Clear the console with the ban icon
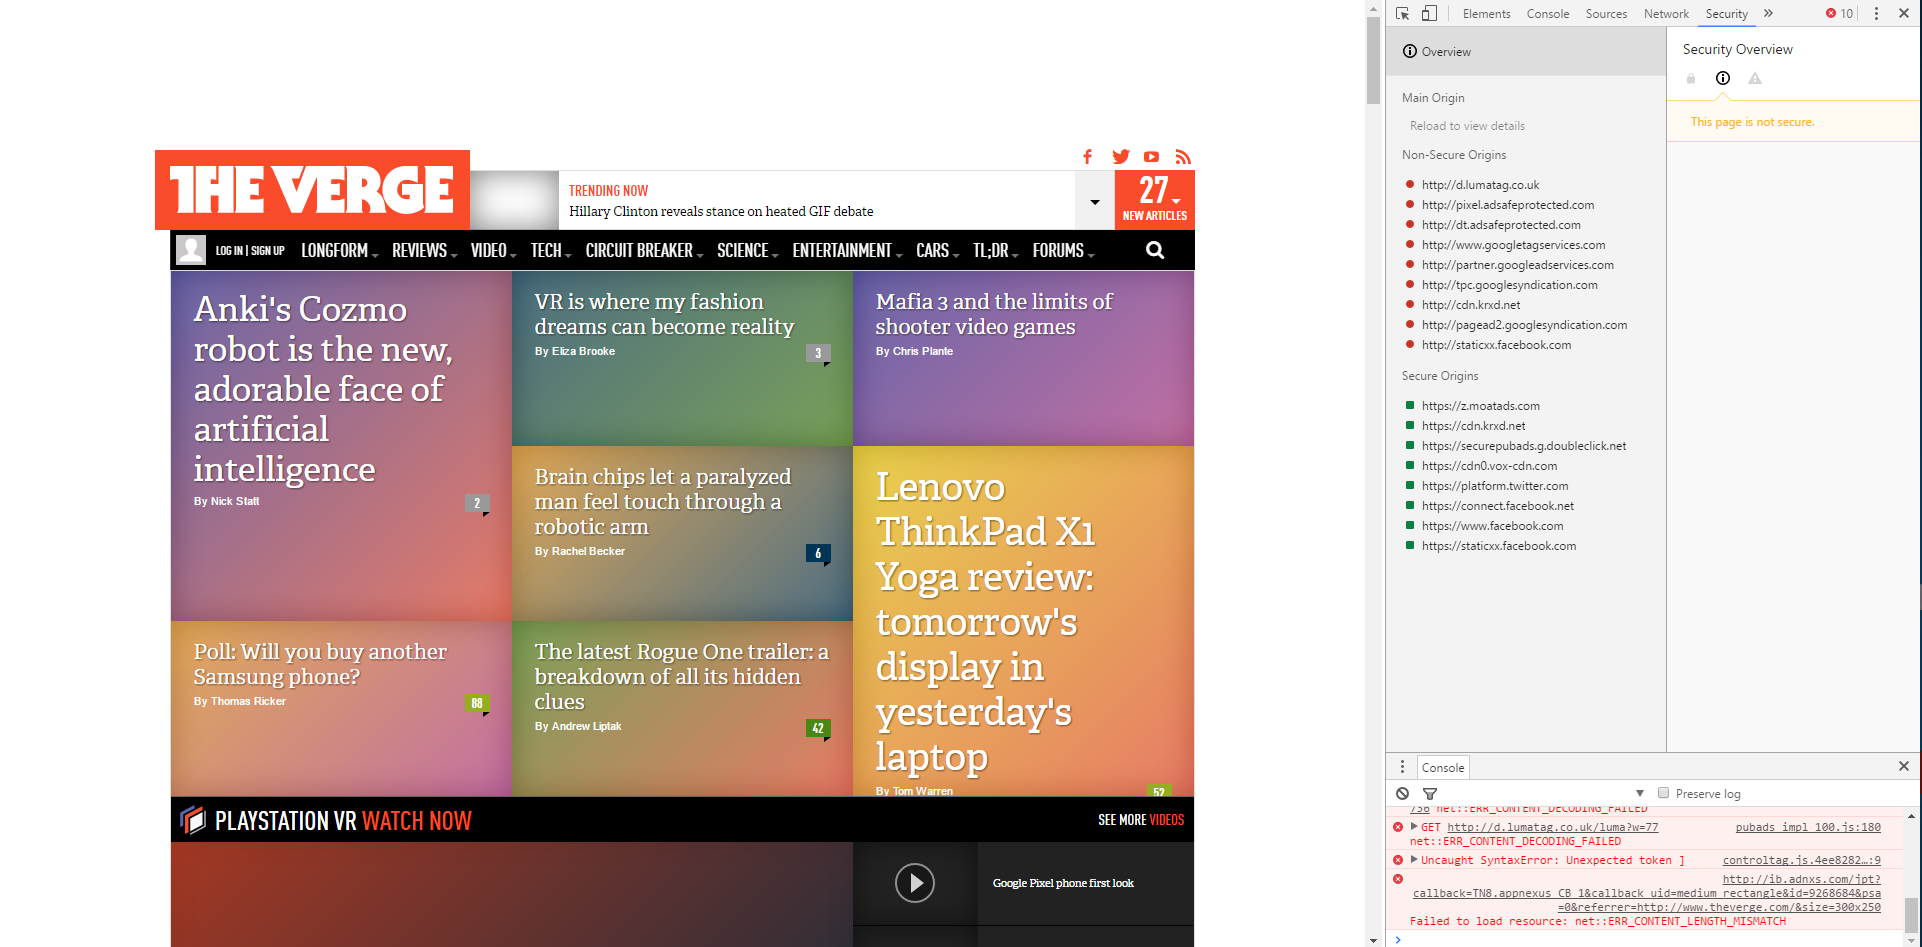Screen dimensions: 1922x947 (1403, 793)
